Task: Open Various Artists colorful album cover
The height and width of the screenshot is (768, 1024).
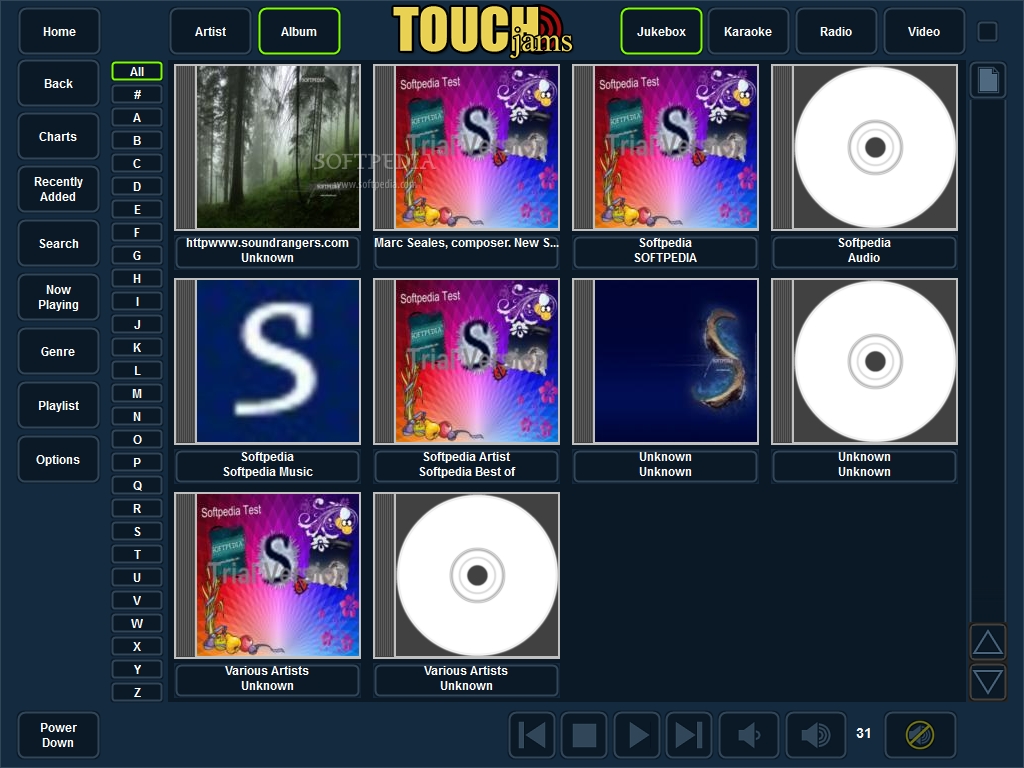Action: pyautogui.click(x=268, y=575)
